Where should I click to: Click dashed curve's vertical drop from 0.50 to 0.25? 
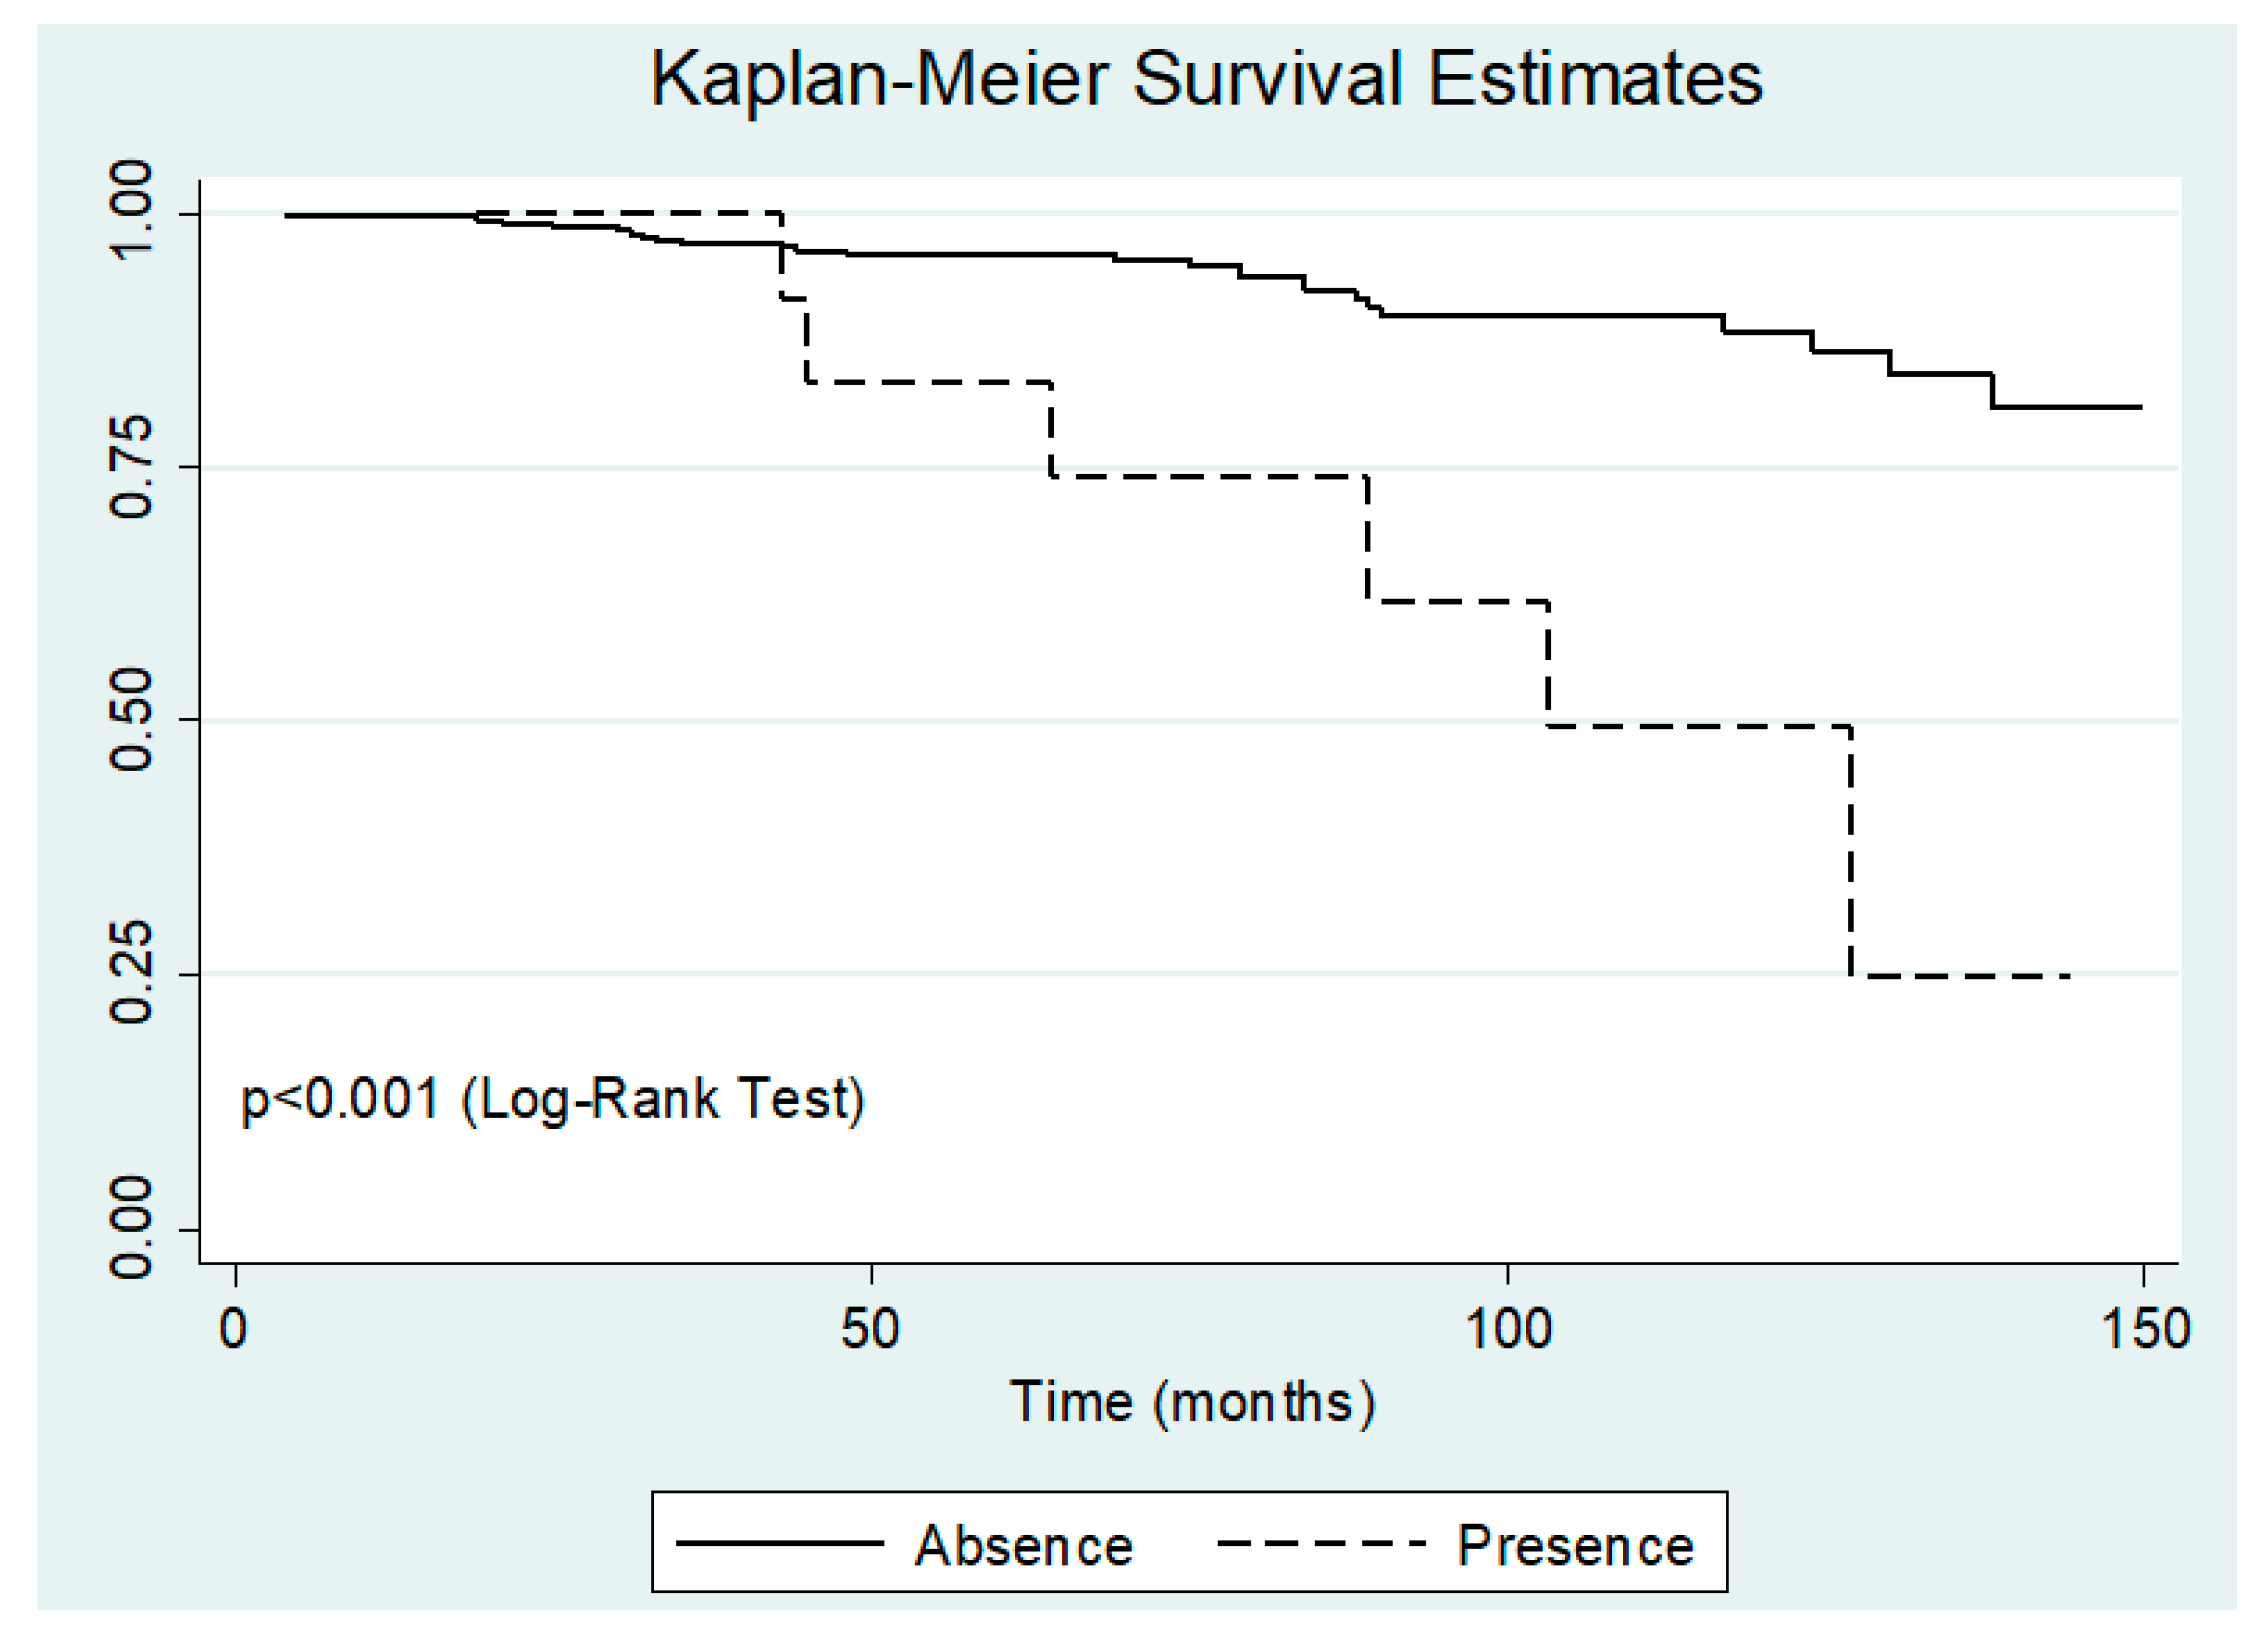(1851, 850)
